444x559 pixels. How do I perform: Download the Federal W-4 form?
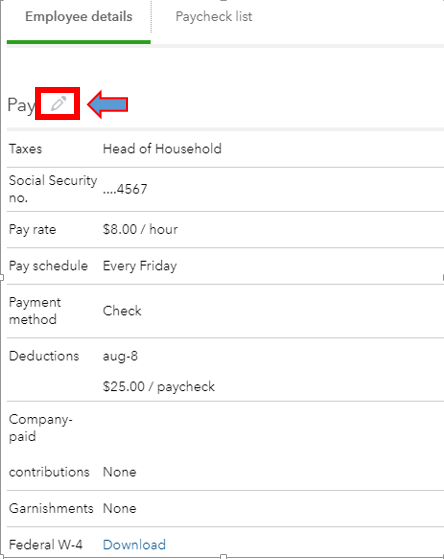[x=134, y=544]
